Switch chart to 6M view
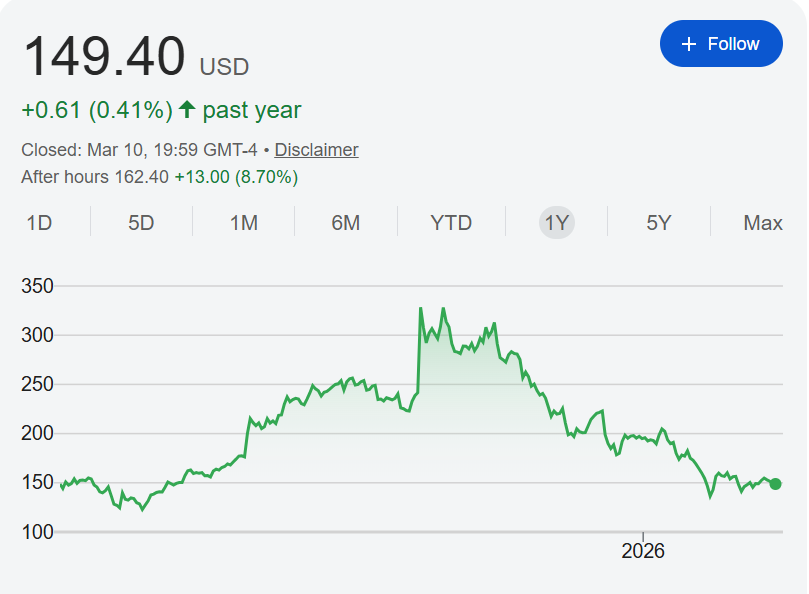The height and width of the screenshot is (594, 809). 346,222
